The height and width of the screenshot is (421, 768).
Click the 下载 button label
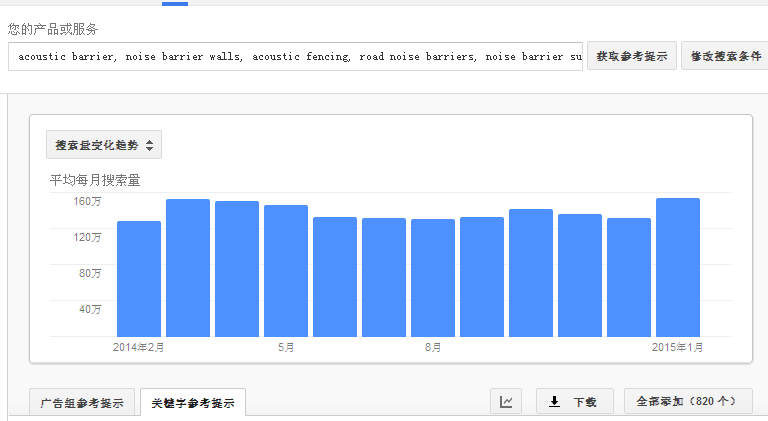[x=585, y=402]
